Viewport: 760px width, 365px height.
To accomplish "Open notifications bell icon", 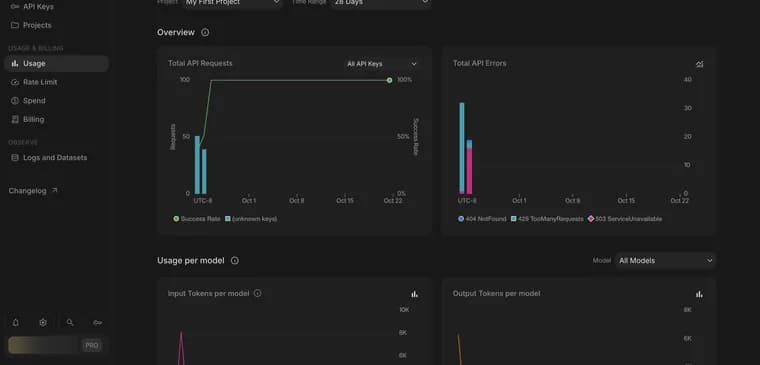I will click(16, 323).
